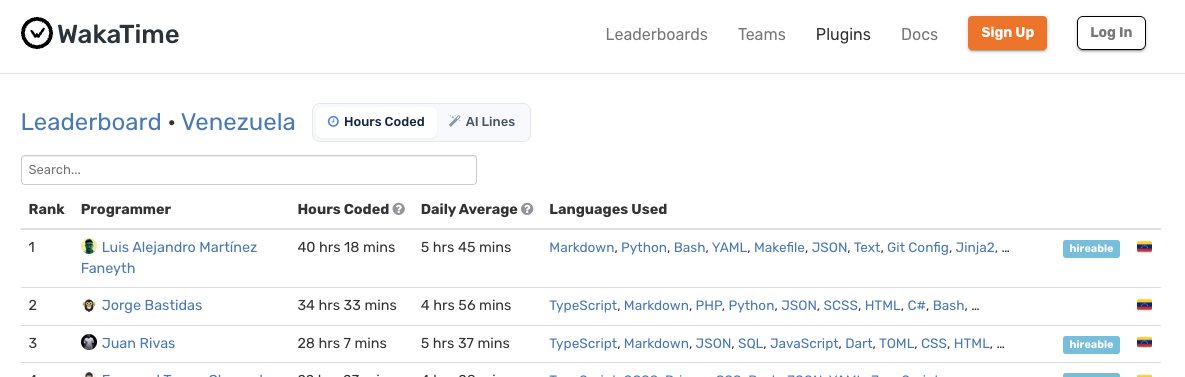Click the Sign Up button
The image size is (1185, 377).
(1007, 33)
